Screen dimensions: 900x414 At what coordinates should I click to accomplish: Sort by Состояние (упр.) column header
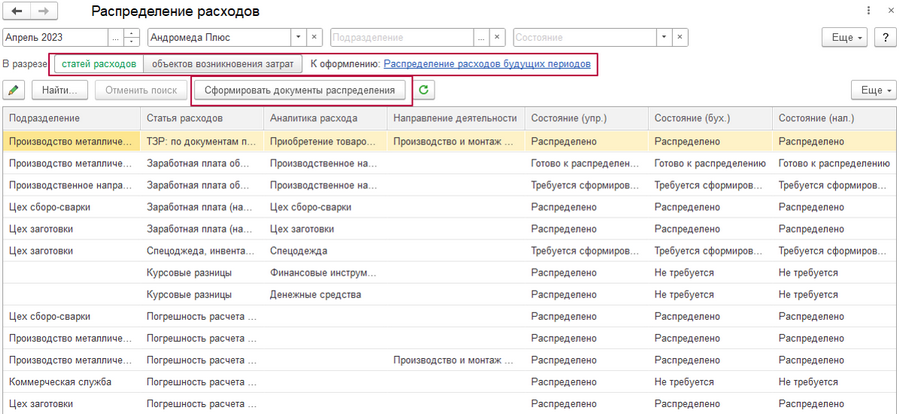tap(587, 118)
